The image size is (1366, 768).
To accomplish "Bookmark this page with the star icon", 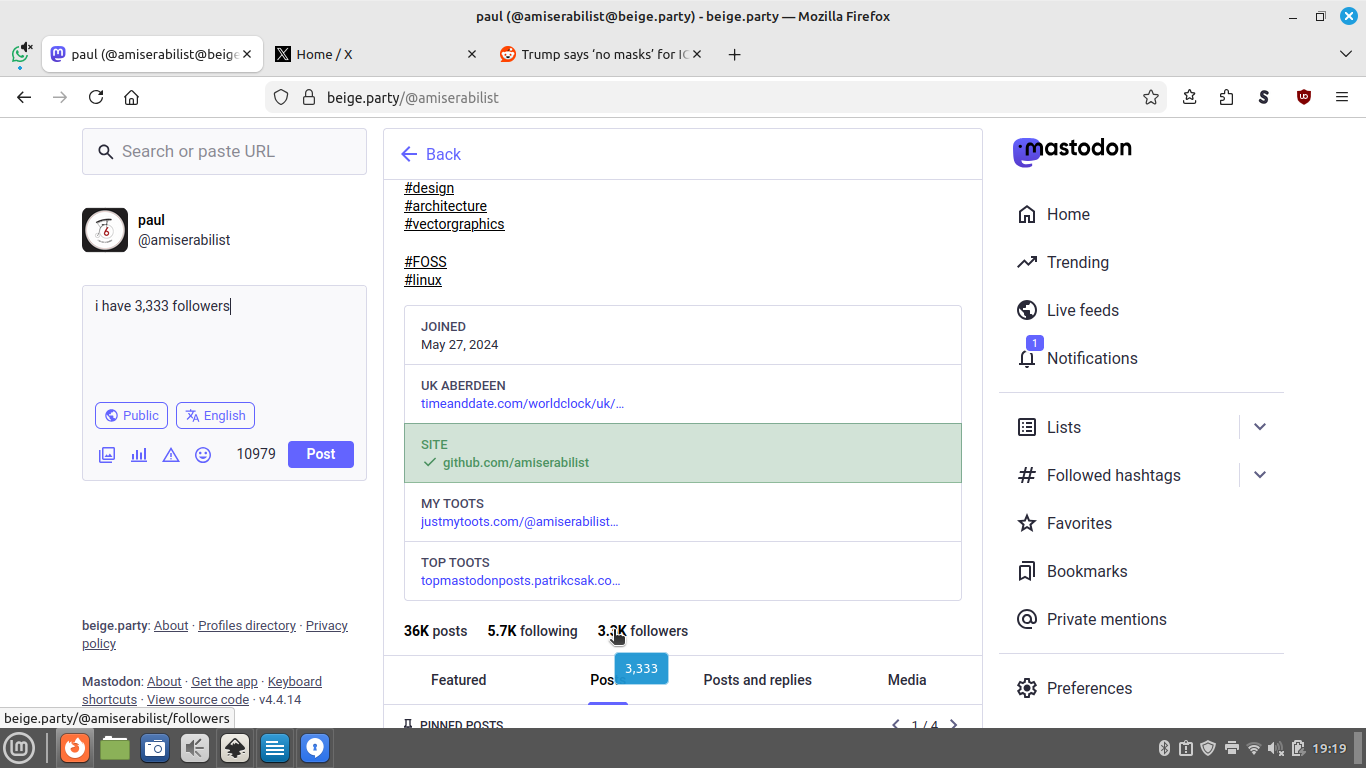I will click(x=1151, y=97).
